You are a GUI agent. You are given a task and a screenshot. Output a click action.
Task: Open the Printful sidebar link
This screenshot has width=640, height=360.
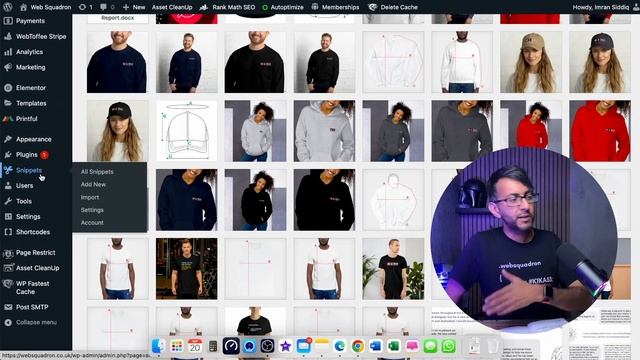(x=27, y=119)
